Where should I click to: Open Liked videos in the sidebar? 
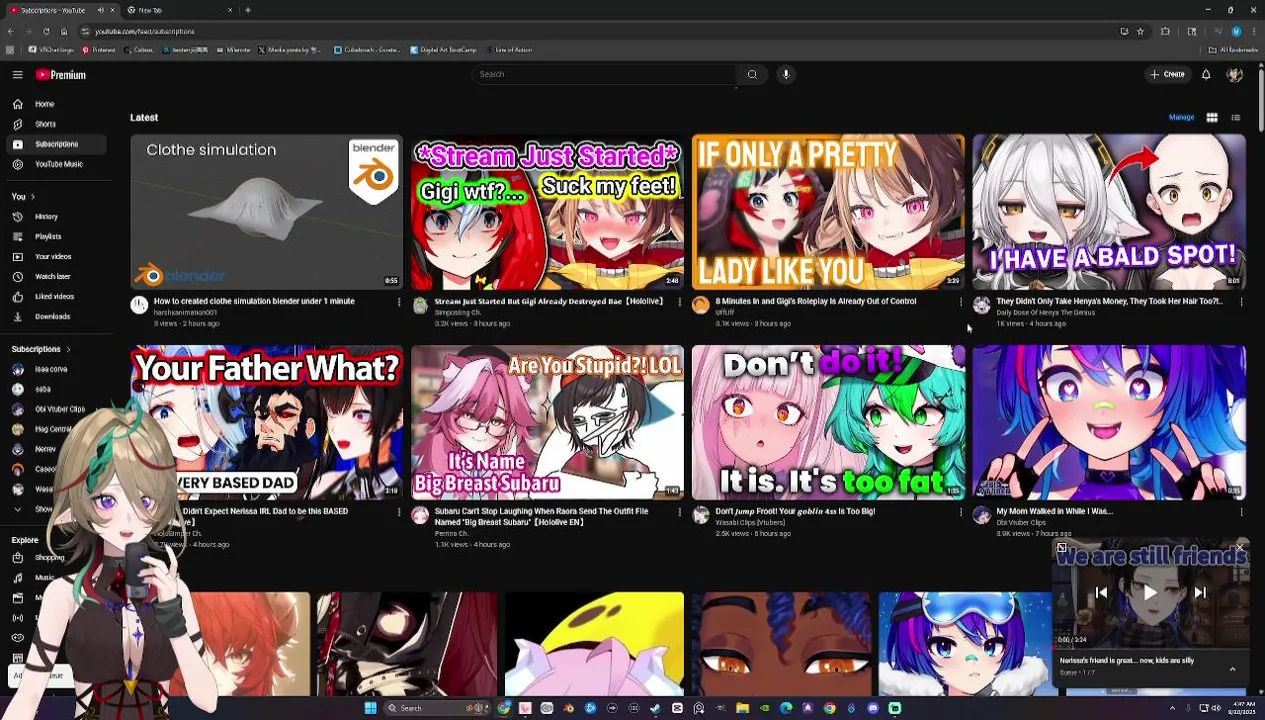point(54,297)
